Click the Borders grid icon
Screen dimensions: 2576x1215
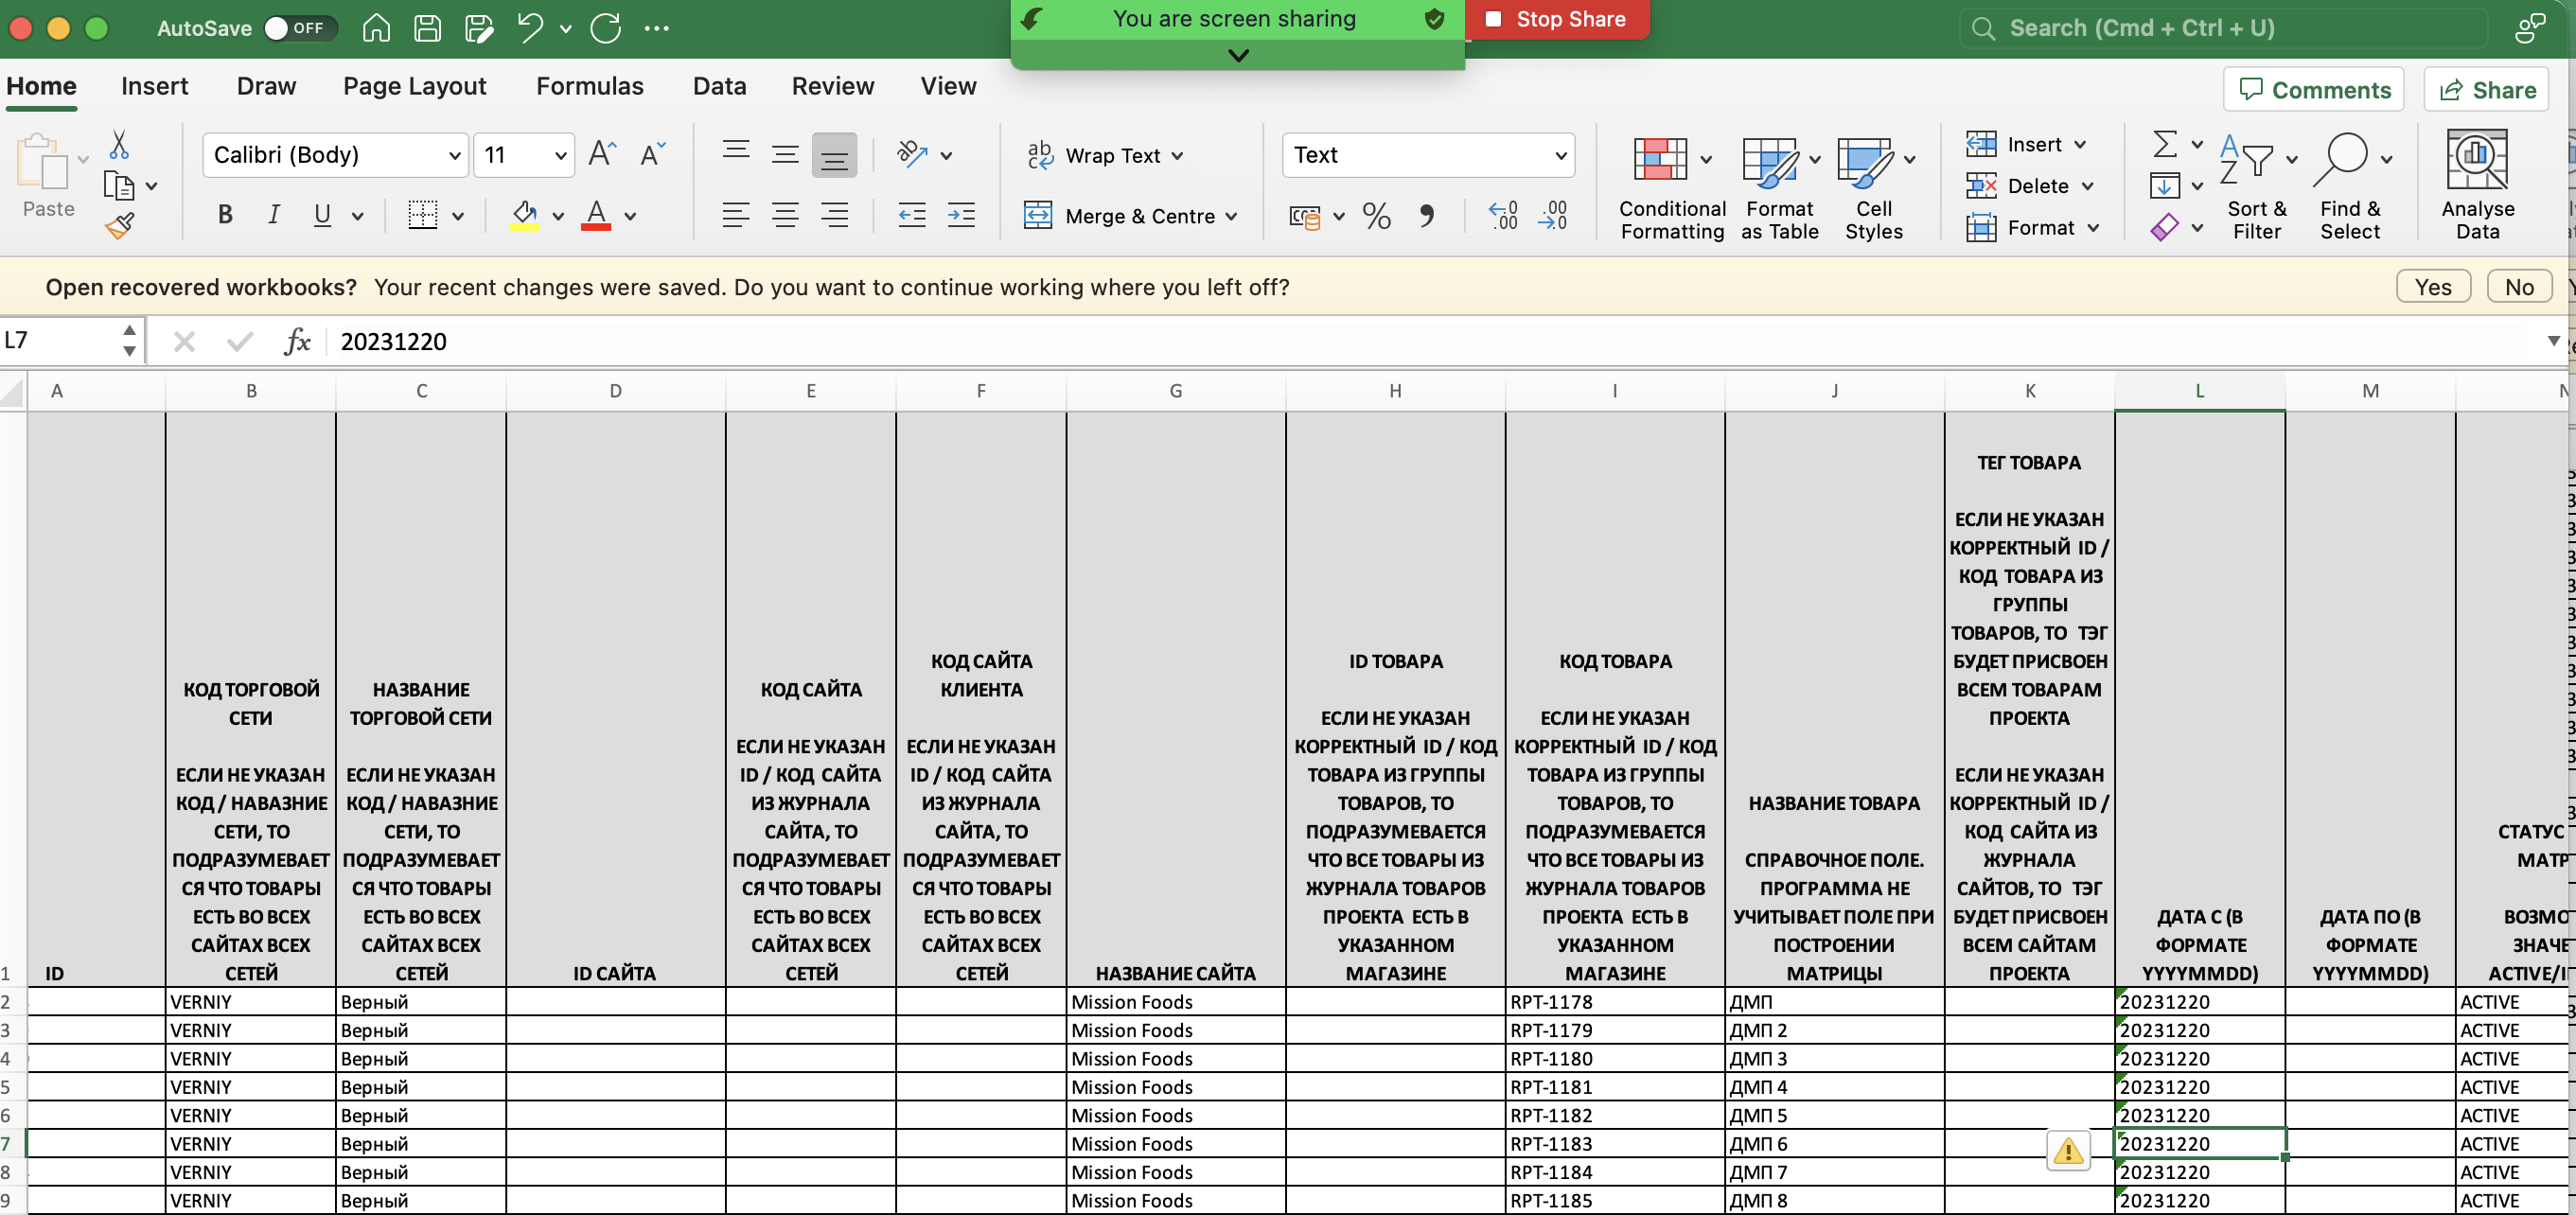(423, 214)
